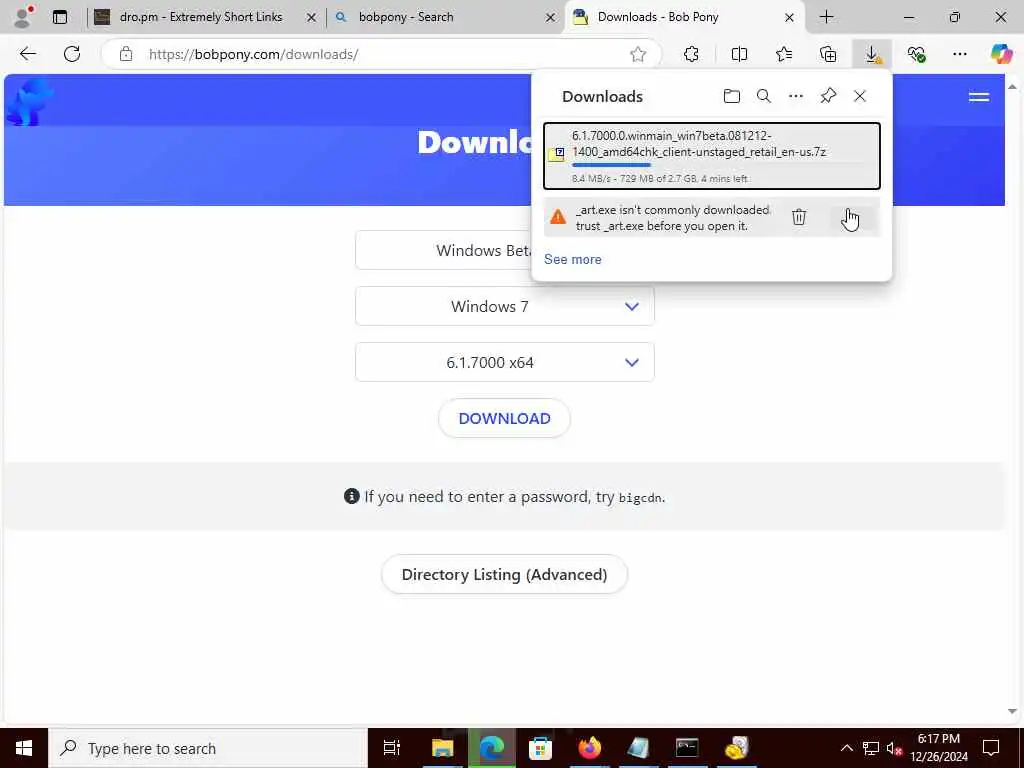The width and height of the screenshot is (1024, 768).
Task: Go back with the browser back arrow
Action: tap(27, 54)
